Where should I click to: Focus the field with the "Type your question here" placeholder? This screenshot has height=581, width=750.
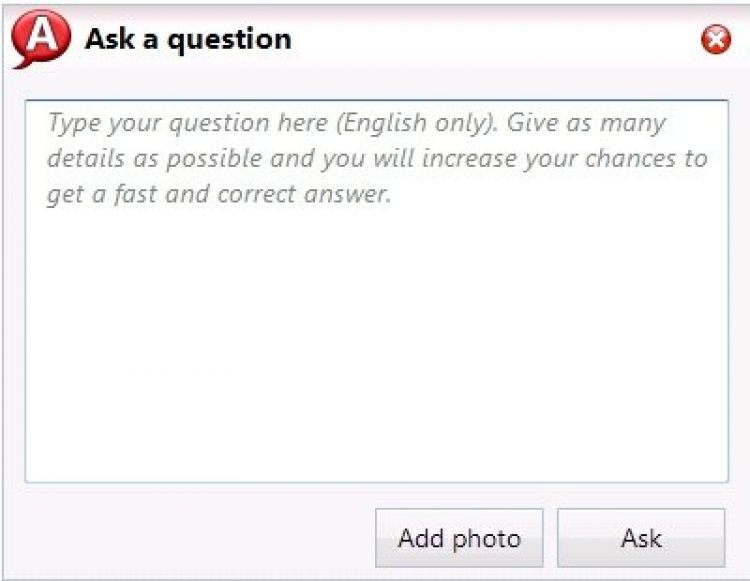point(376,290)
